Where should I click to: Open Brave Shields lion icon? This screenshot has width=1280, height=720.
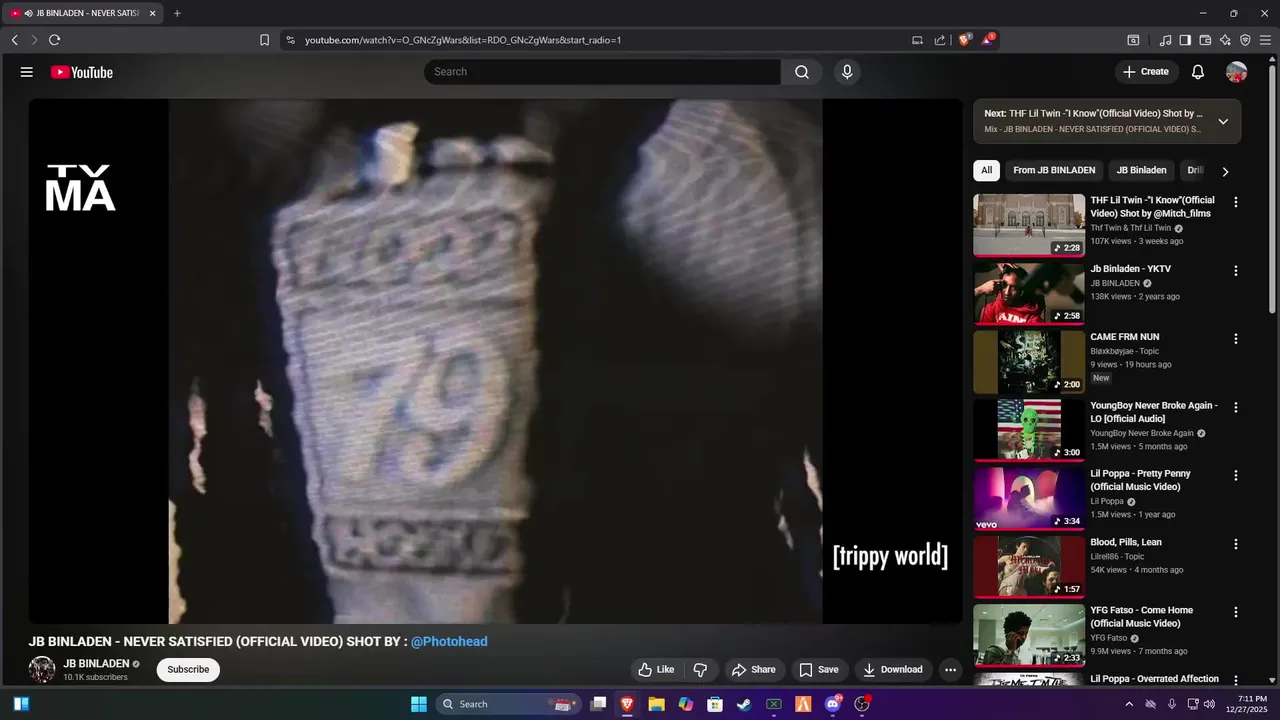pos(965,40)
